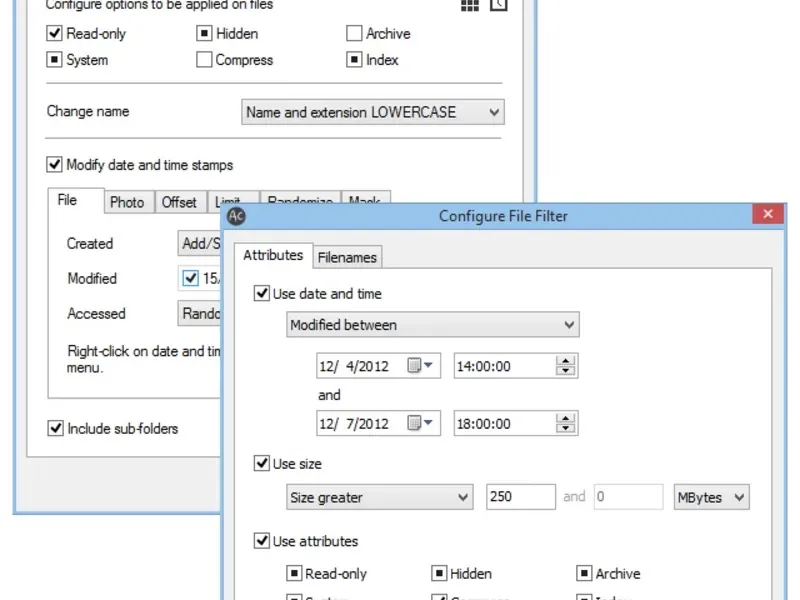
Task: Switch to the Offset tab
Action: (x=179, y=203)
